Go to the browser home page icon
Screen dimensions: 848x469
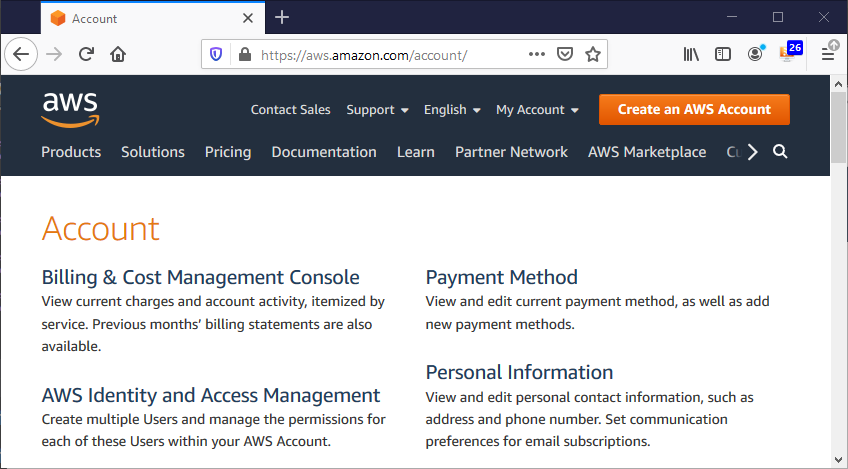pyautogui.click(x=118, y=55)
